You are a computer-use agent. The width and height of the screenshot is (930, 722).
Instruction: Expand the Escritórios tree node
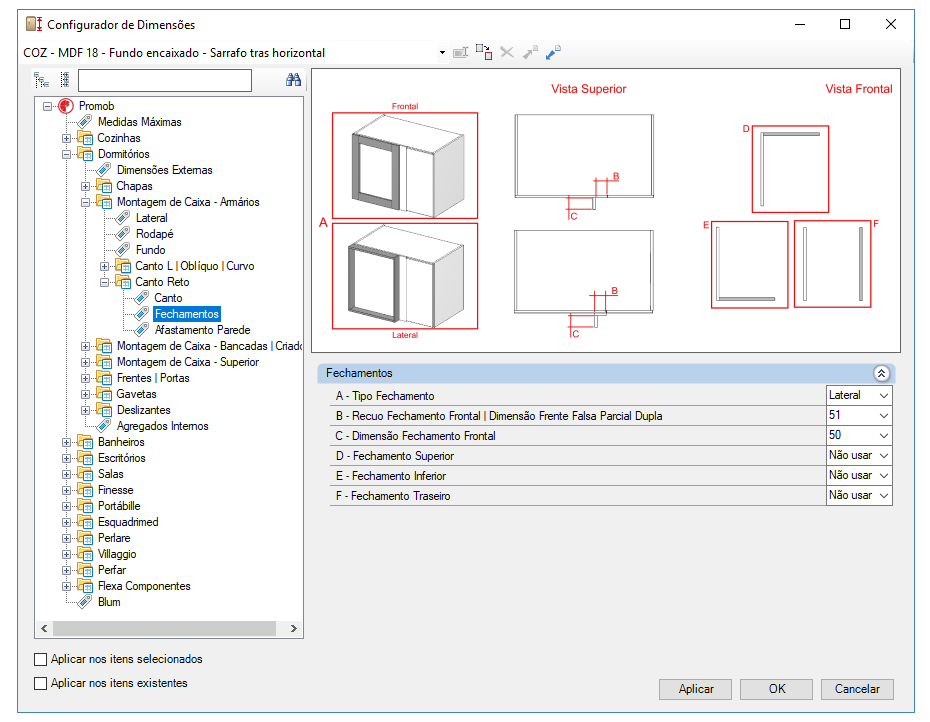(66, 459)
